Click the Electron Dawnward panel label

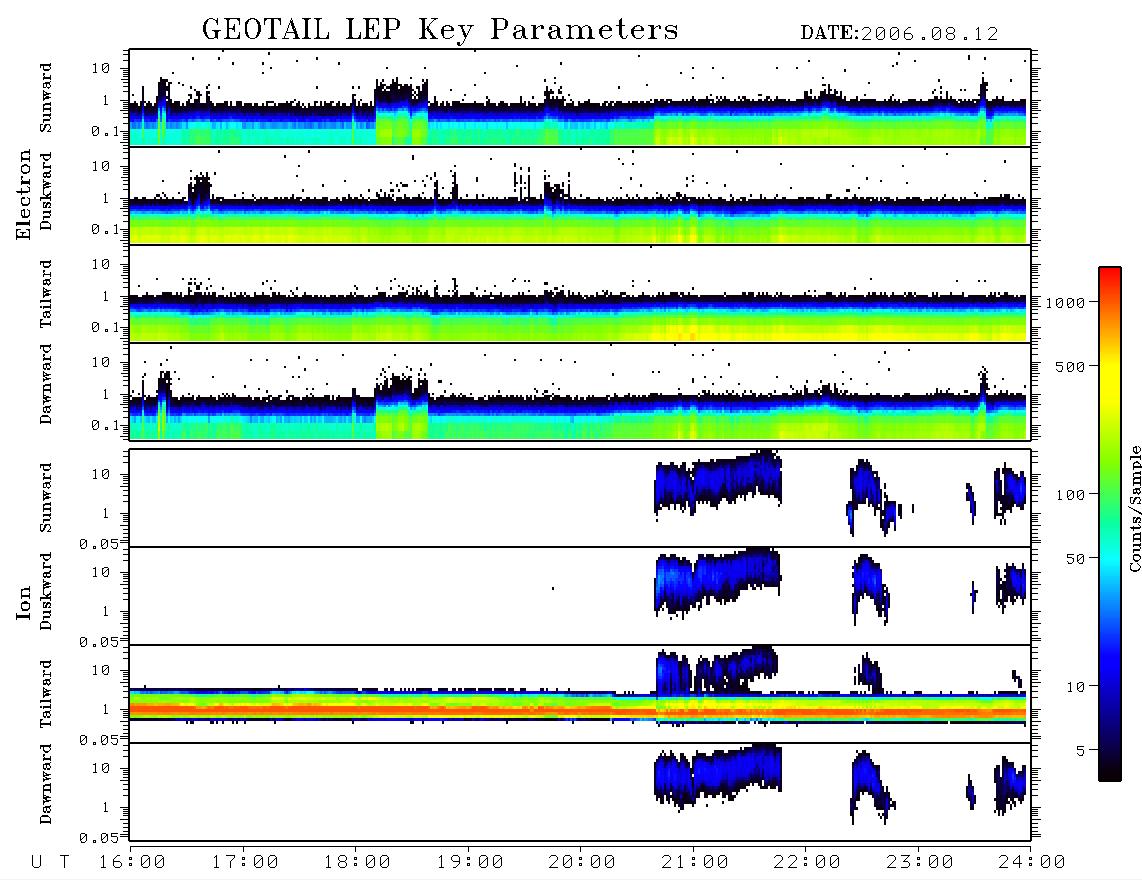[x=46, y=385]
